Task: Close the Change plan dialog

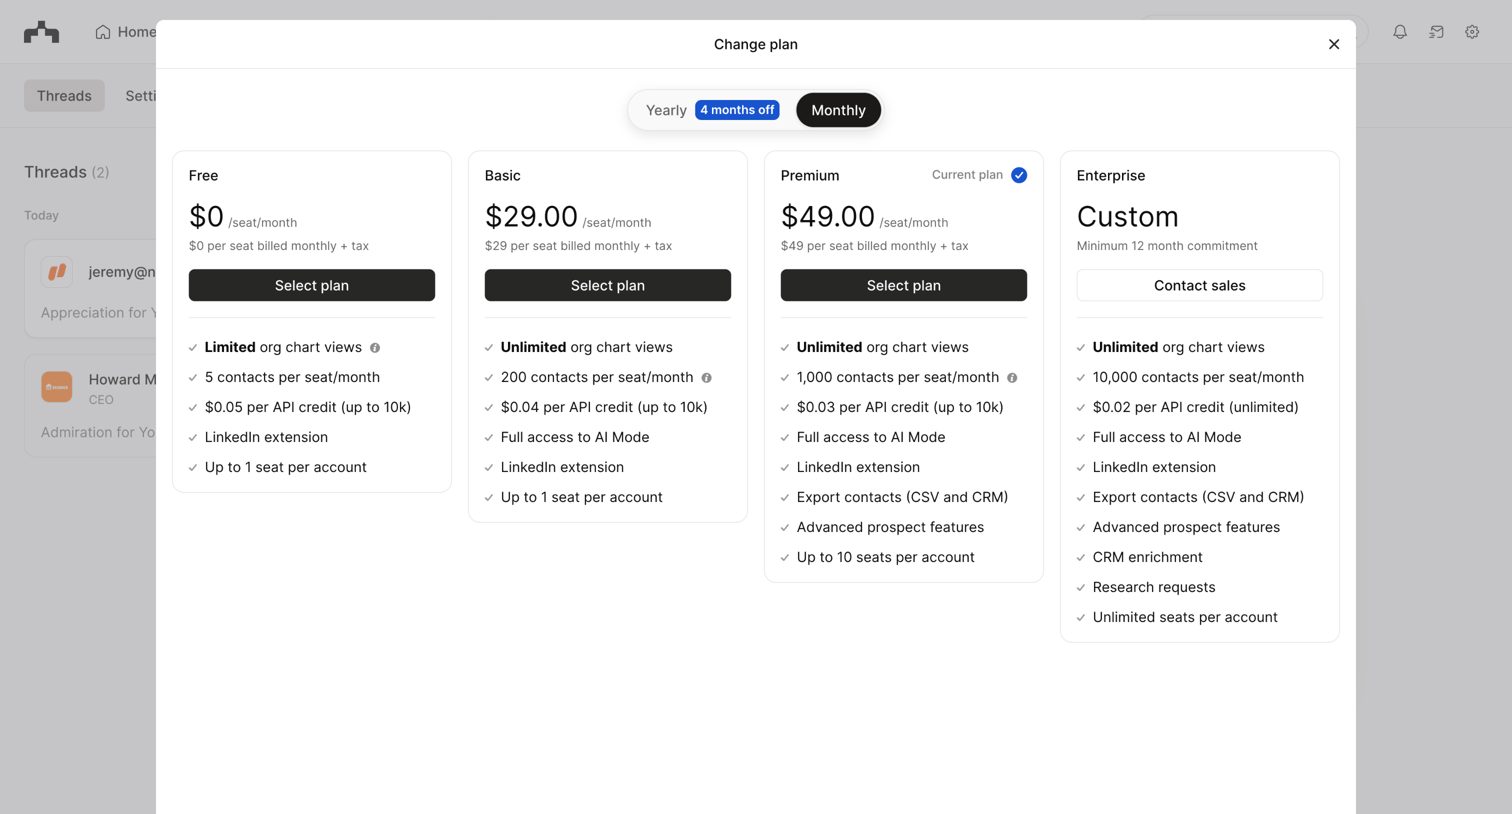Action: click(x=1334, y=44)
